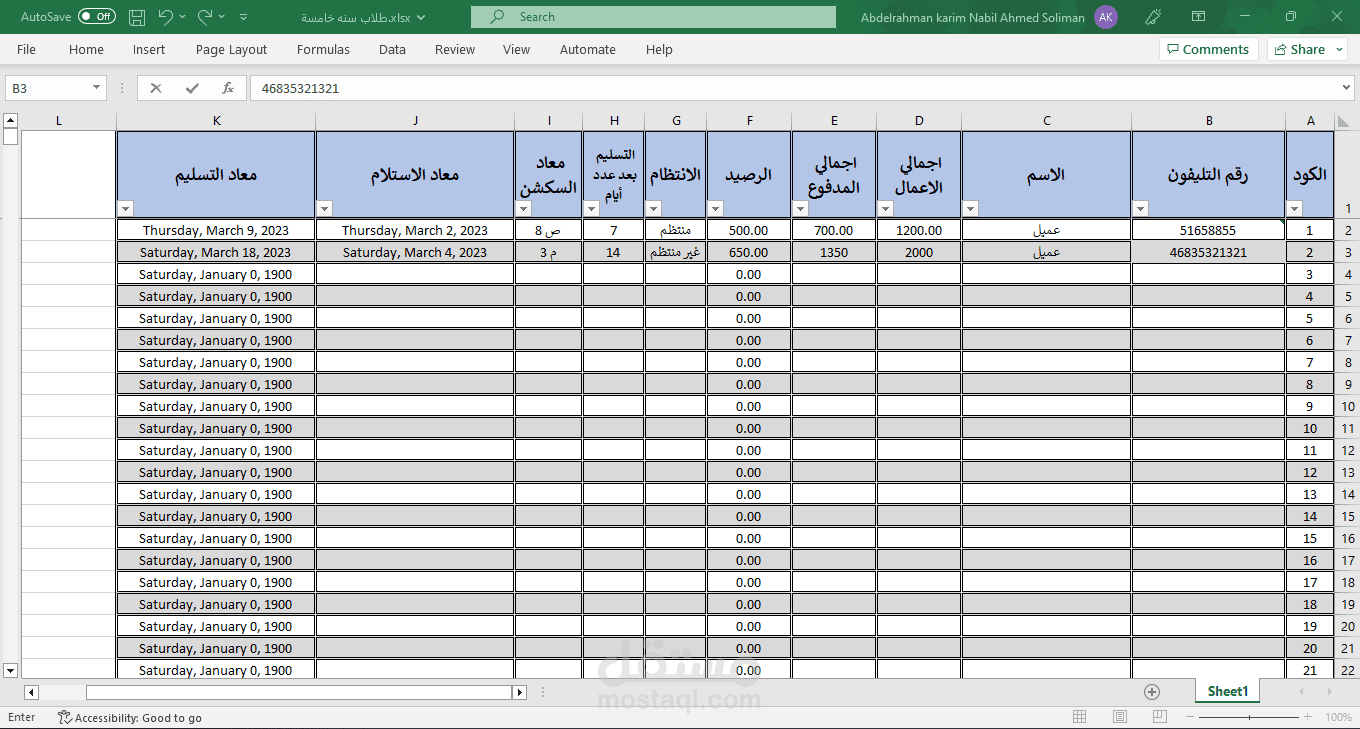The image size is (1360, 729).
Task: Open filter dropdown for معاد الاستلام column
Action: 325,208
